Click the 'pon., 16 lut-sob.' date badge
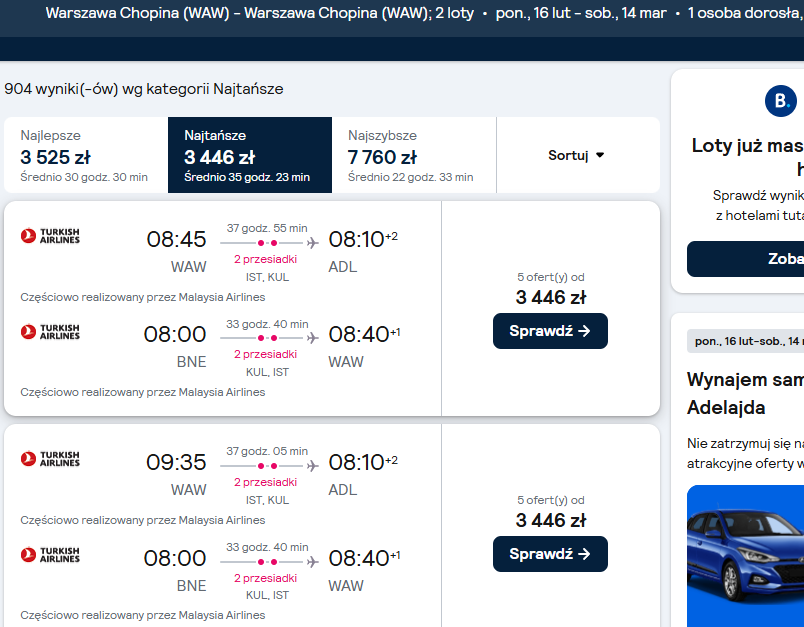The height and width of the screenshot is (627, 804). coord(746,341)
